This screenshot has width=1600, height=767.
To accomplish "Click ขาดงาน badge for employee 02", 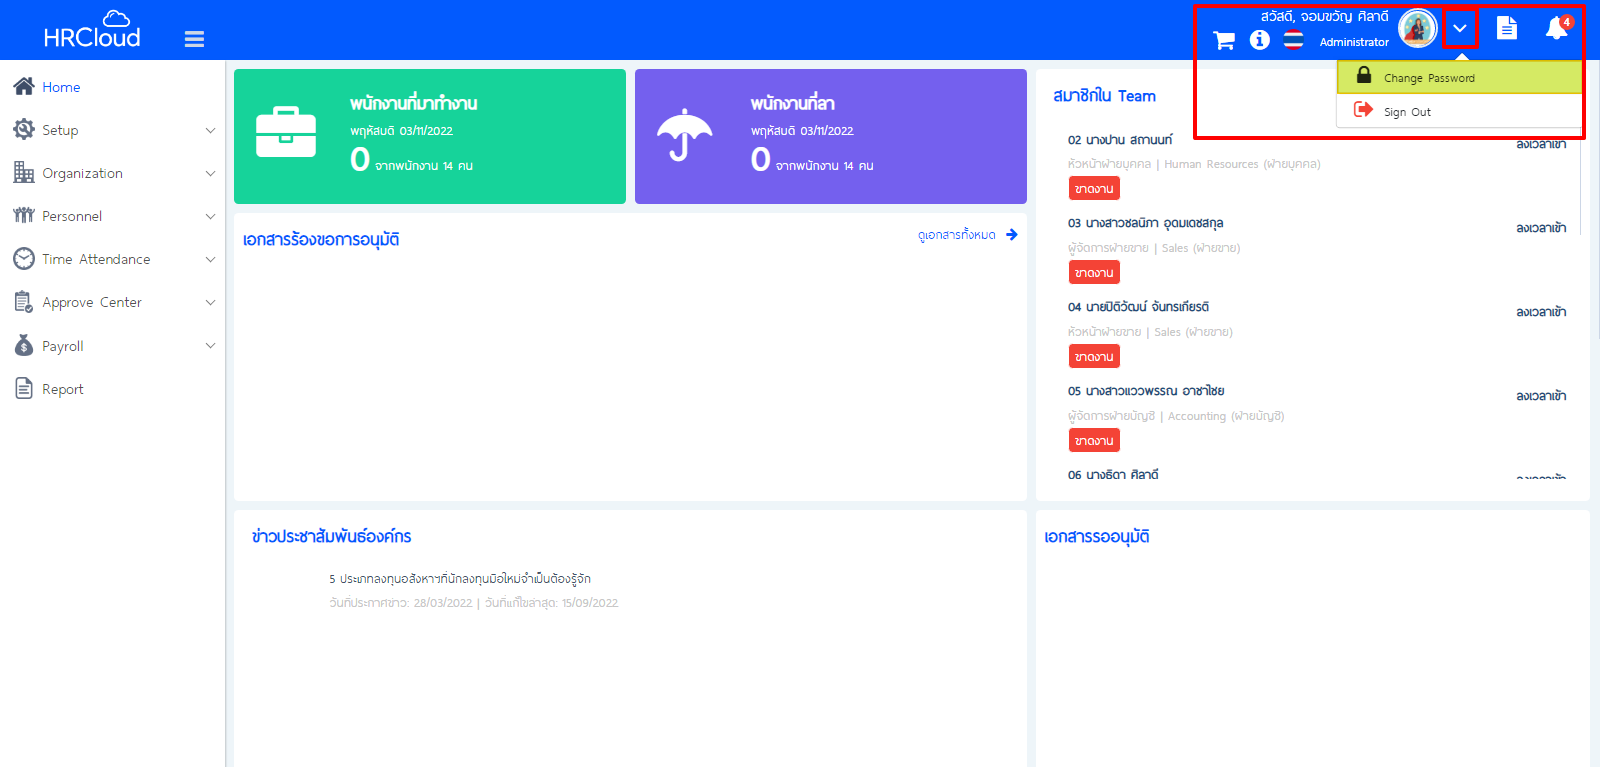I will (x=1094, y=188).
